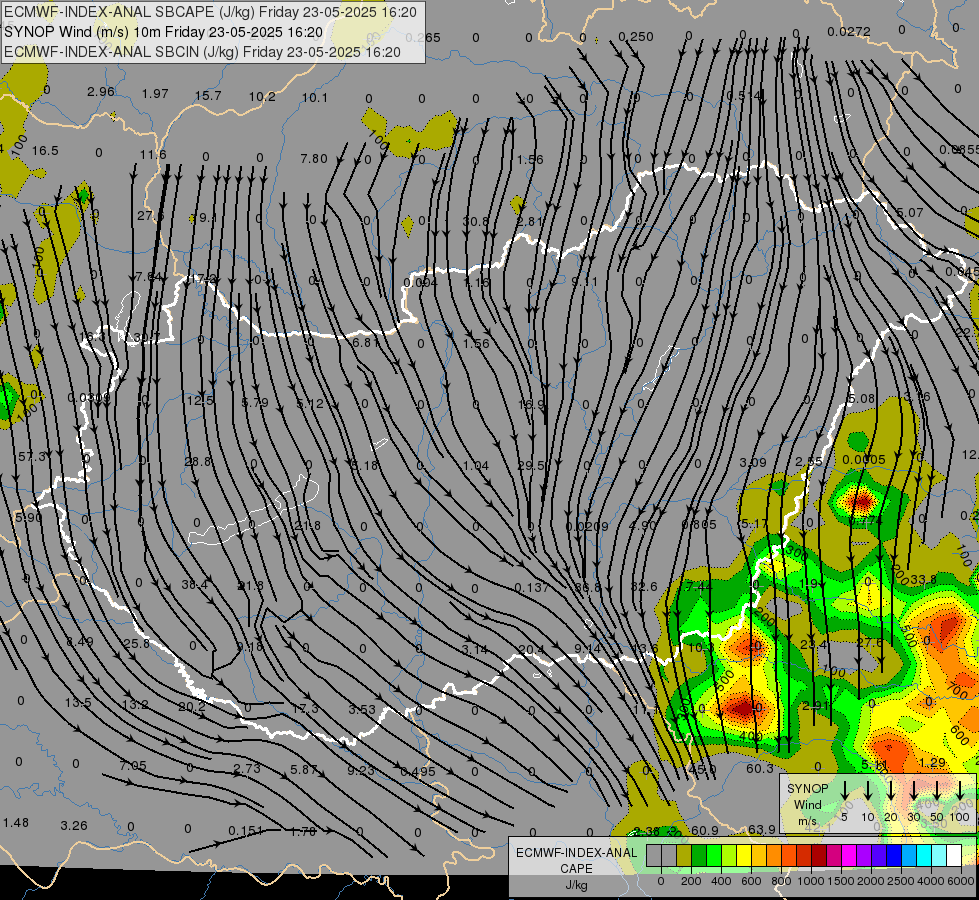The image size is (979, 900).
Task: Click the SBCIN title line
Action: (x=202, y=52)
